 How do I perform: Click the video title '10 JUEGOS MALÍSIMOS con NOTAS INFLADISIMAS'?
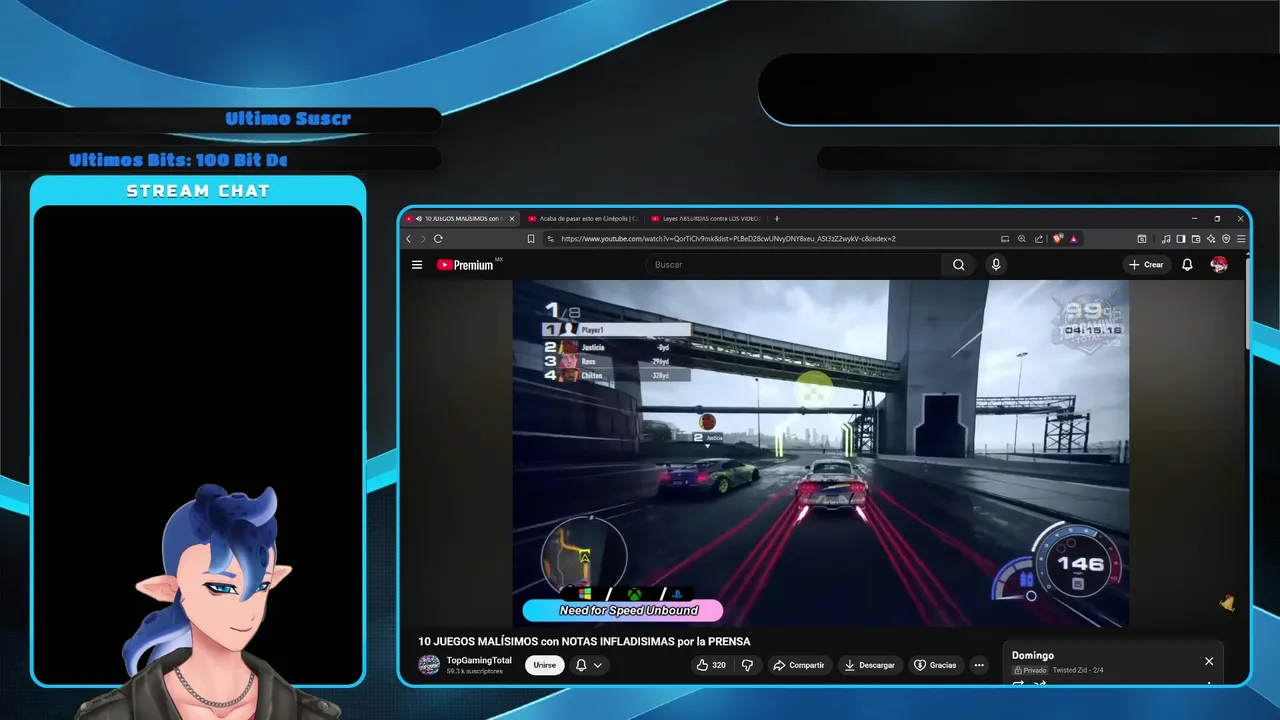coord(584,641)
